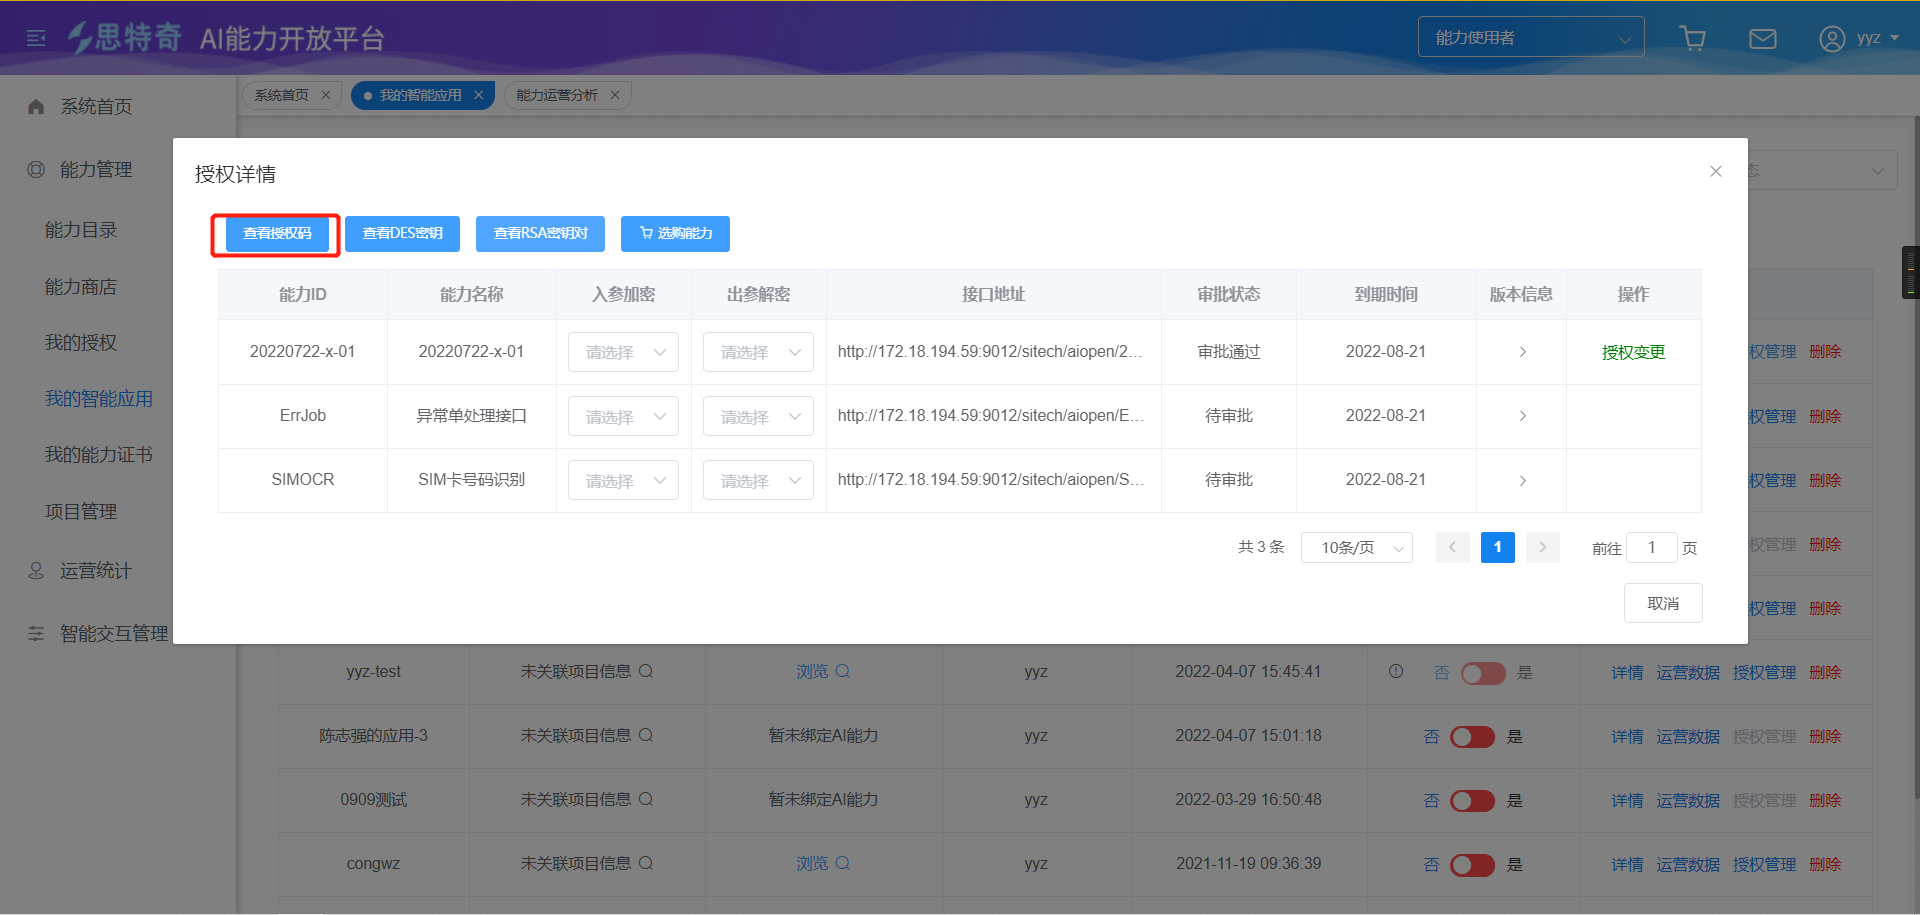
Task: Click the 取消 button
Action: pos(1663,603)
